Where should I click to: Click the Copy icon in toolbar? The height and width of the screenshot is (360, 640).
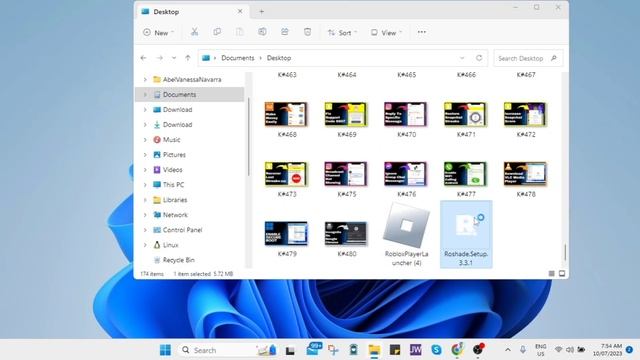[x=217, y=32]
